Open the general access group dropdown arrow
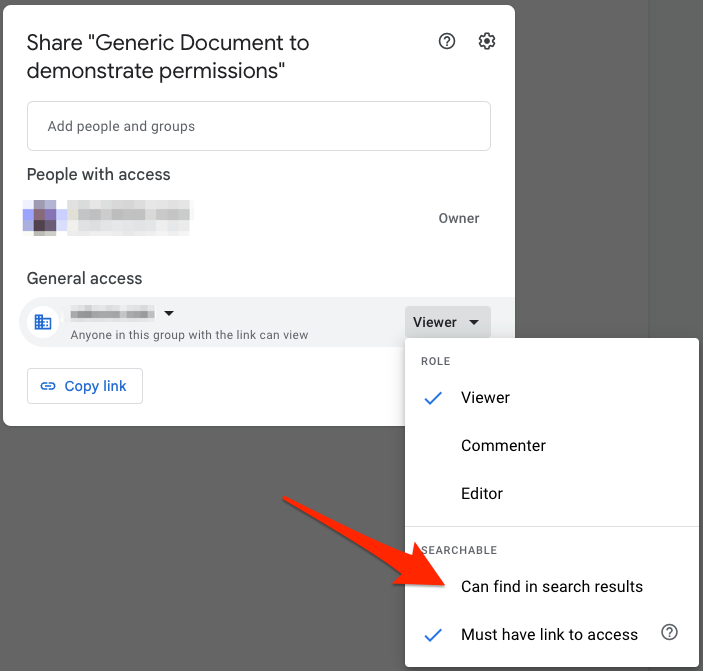 pyautogui.click(x=169, y=312)
